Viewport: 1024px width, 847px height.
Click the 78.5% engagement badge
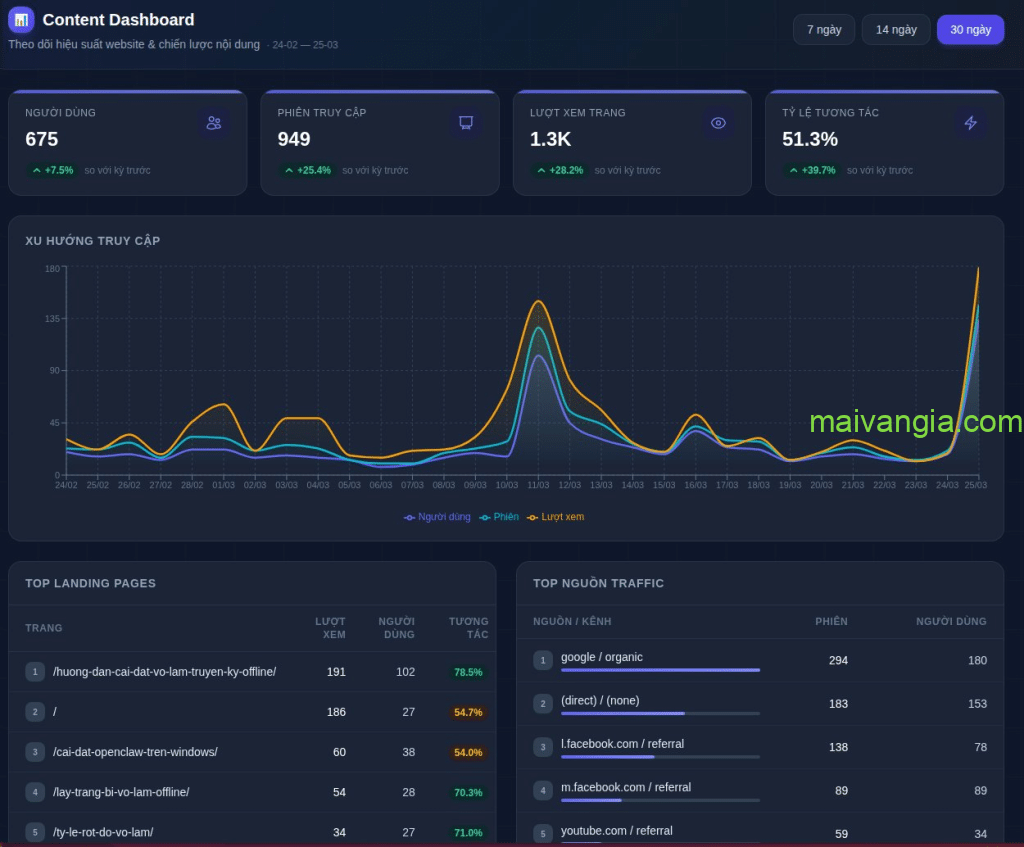click(468, 673)
